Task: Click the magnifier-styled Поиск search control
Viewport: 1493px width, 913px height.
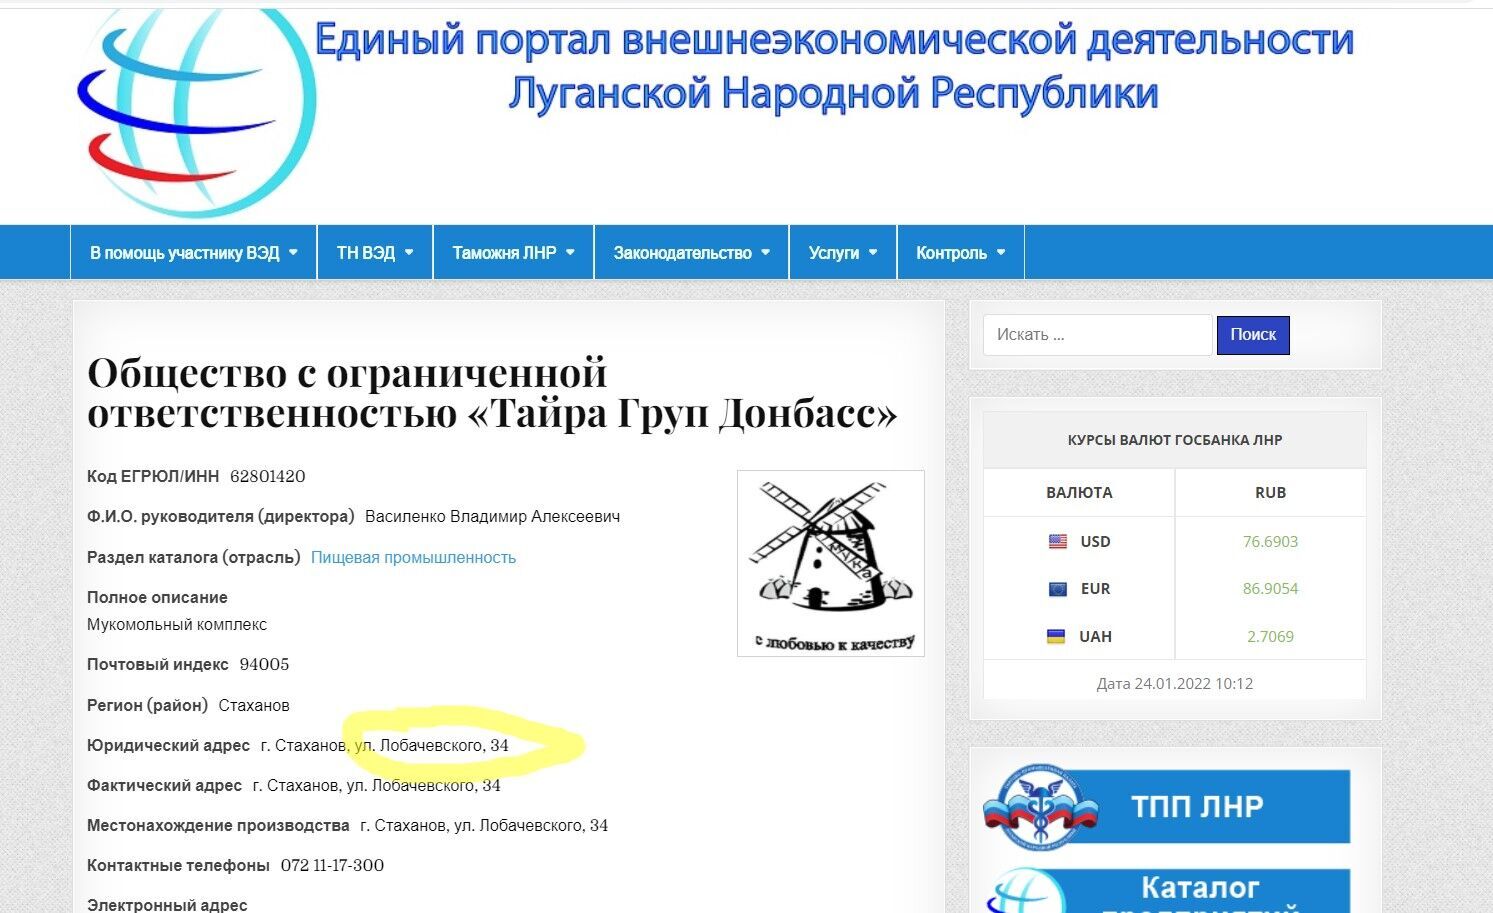Action: [x=1253, y=335]
